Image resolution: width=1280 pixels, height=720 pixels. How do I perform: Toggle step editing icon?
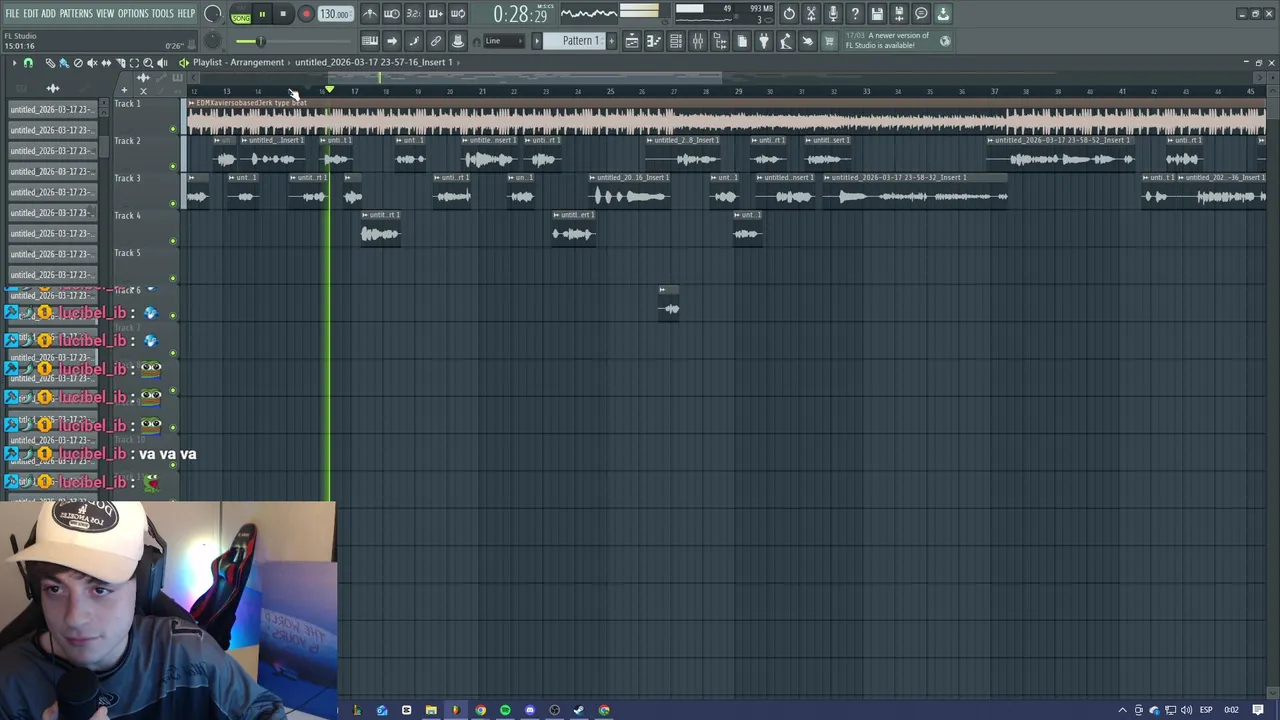413,41
